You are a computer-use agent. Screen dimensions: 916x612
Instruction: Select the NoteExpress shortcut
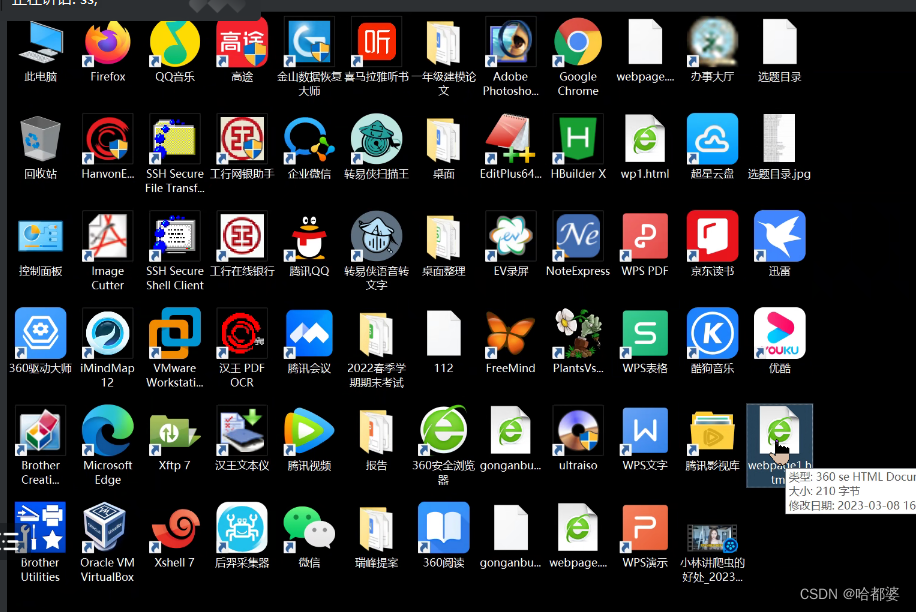tap(578, 236)
